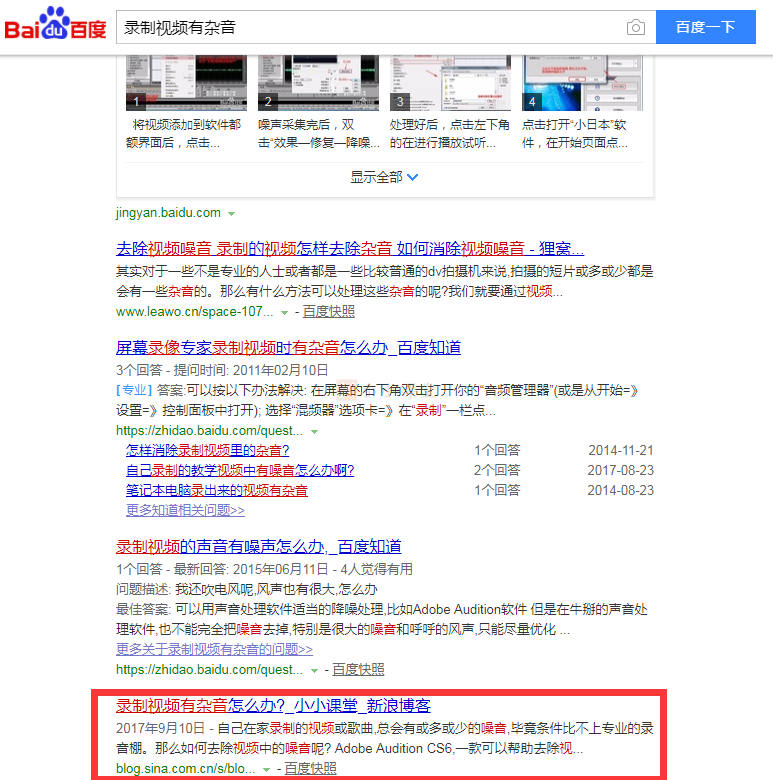Click the jingyan.baidu.com source URL

pos(168,213)
